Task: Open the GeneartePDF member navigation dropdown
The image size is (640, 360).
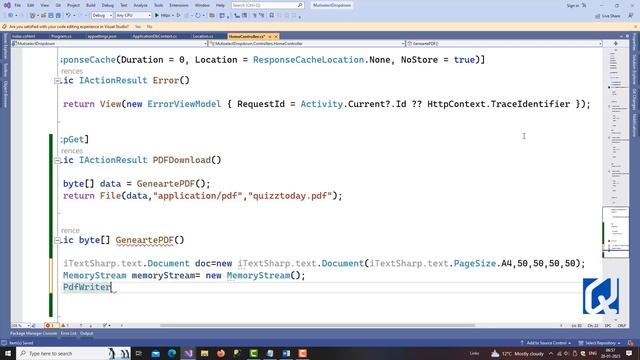Action: point(504,43)
